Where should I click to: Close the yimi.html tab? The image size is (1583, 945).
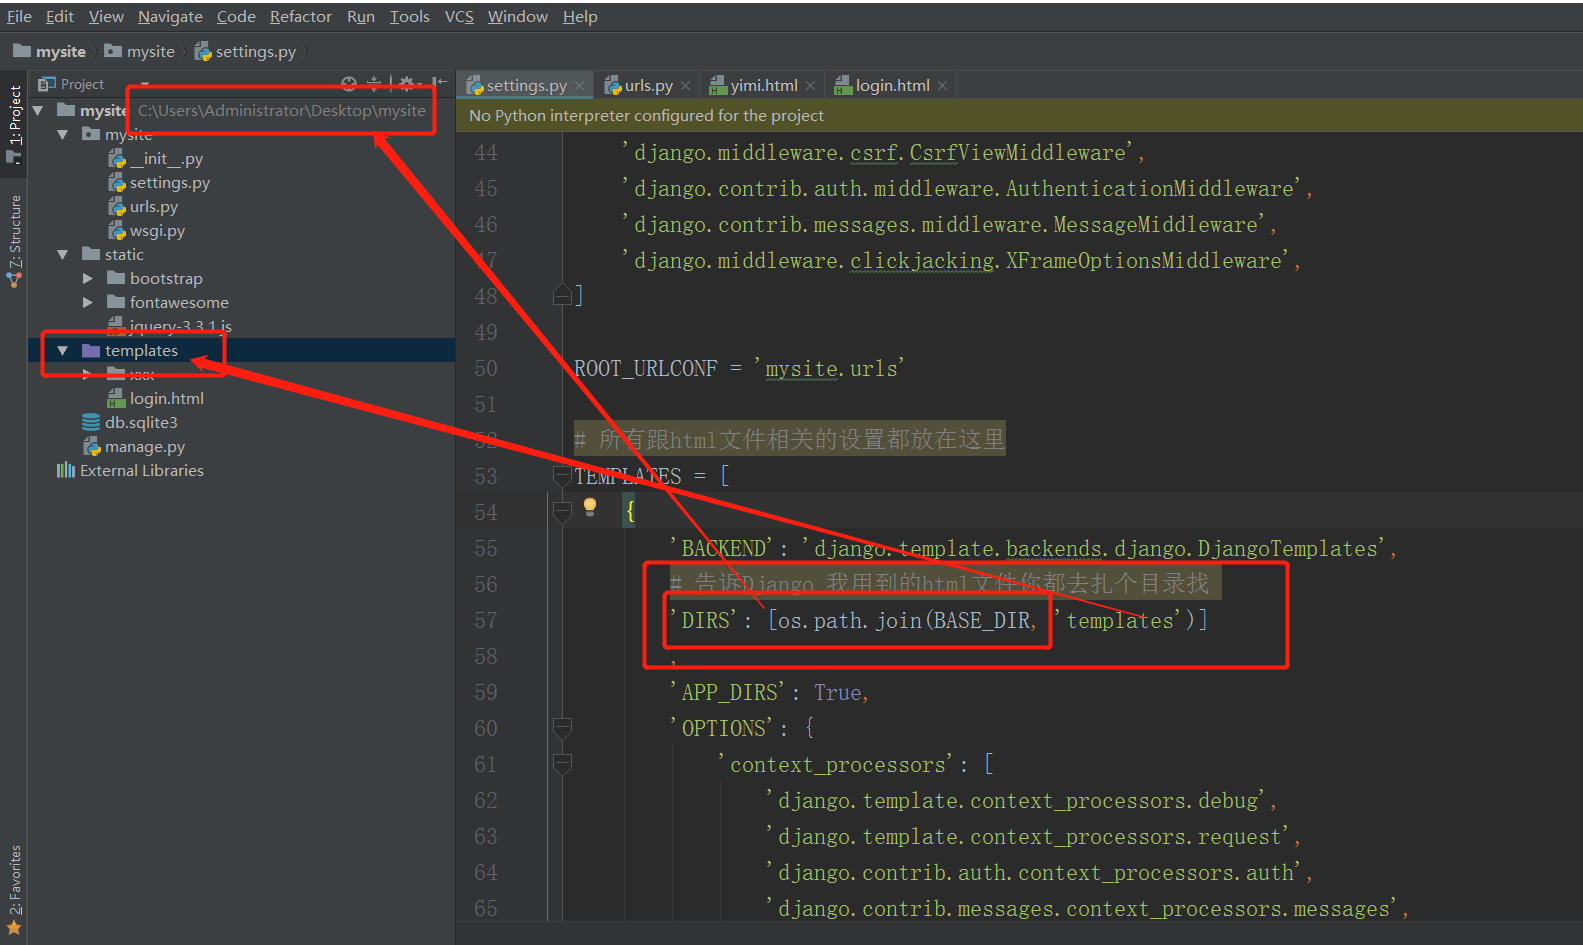click(810, 86)
